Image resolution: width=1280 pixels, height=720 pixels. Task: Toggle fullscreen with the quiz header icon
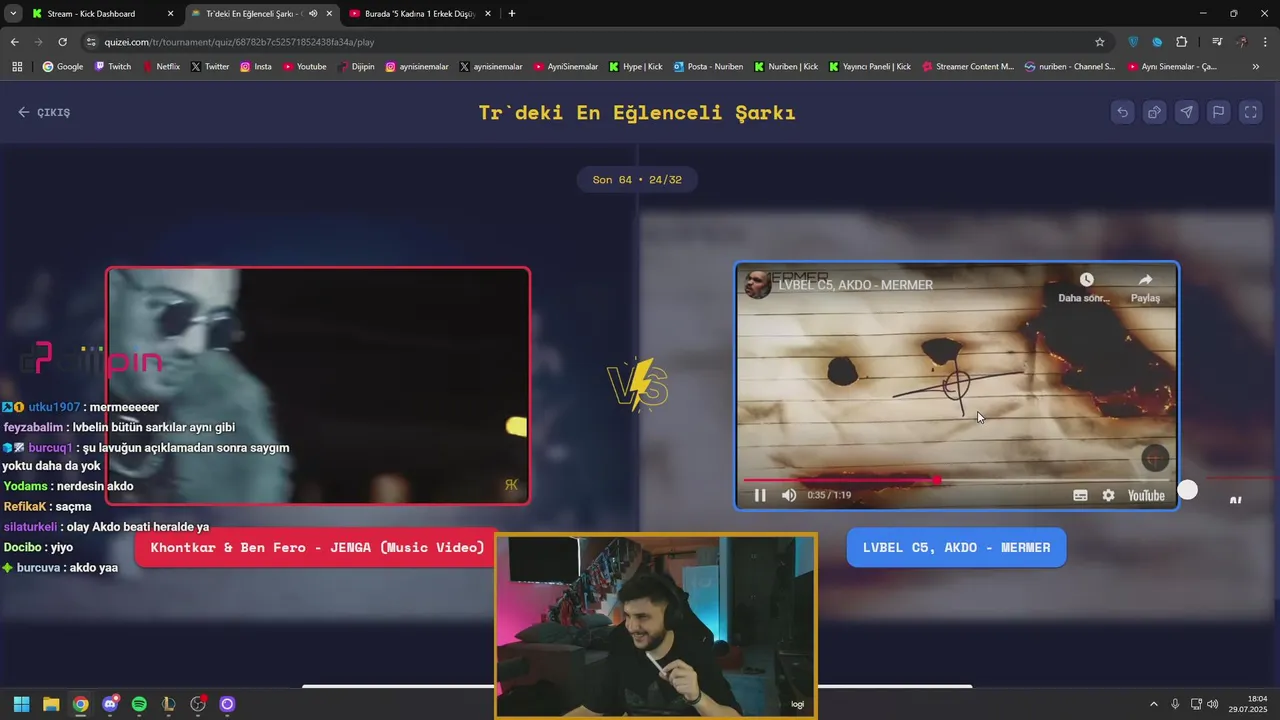point(1250,112)
